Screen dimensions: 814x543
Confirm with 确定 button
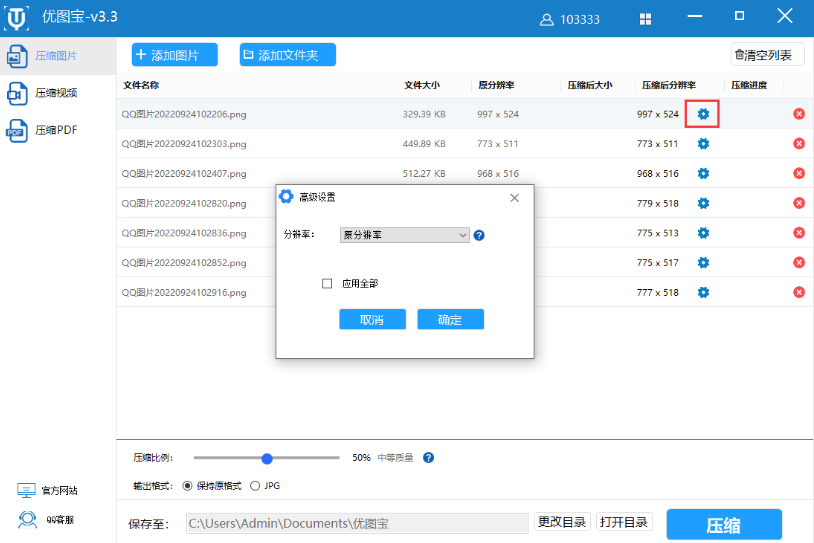(450, 319)
